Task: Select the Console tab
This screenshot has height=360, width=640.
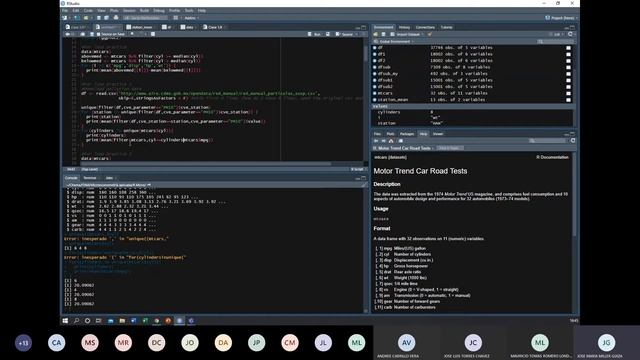Action: click(71, 178)
